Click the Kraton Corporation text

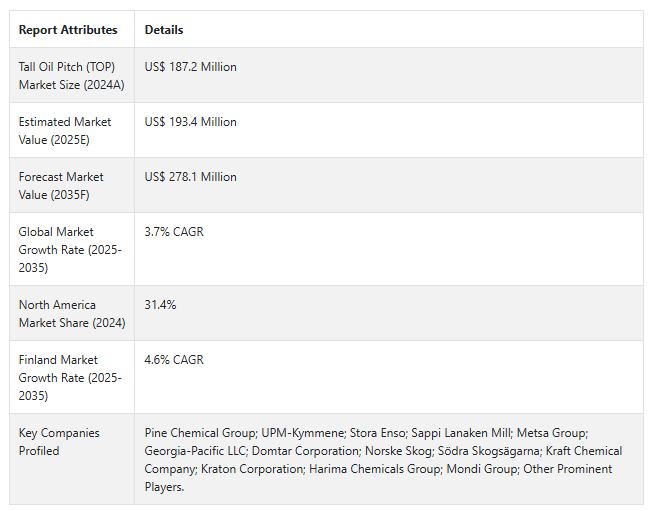[253, 469]
